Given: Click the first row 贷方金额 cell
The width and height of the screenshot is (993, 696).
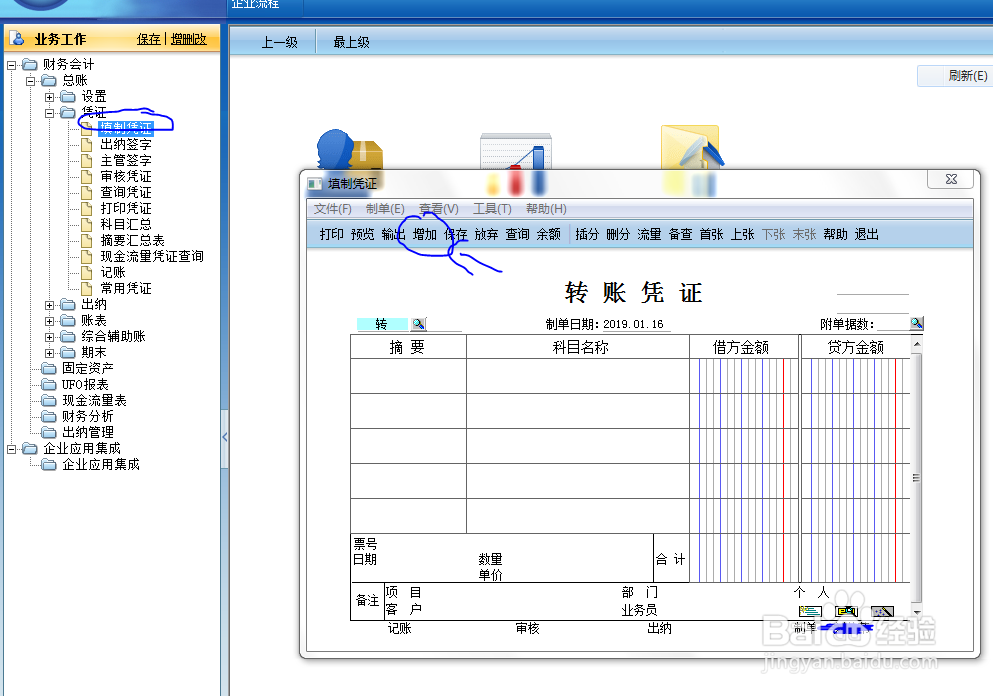Looking at the screenshot, I should tap(856, 376).
